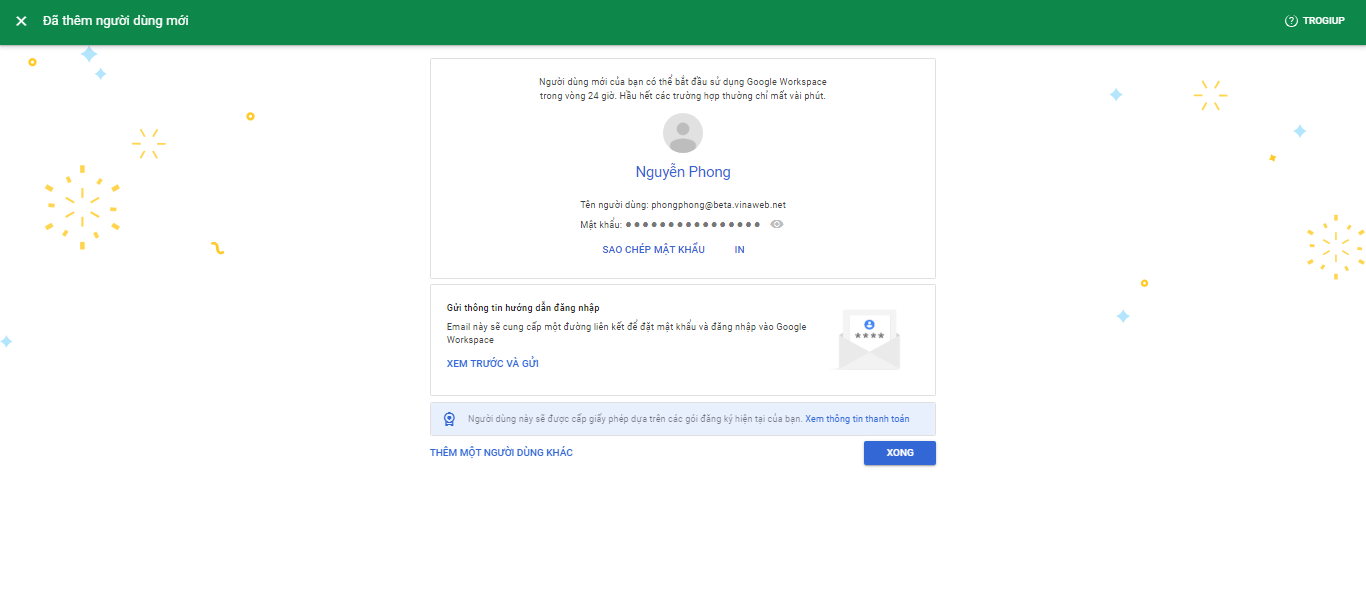The image size is (1366, 600).
Task: Click the license badge icon in banner
Action: 449,419
